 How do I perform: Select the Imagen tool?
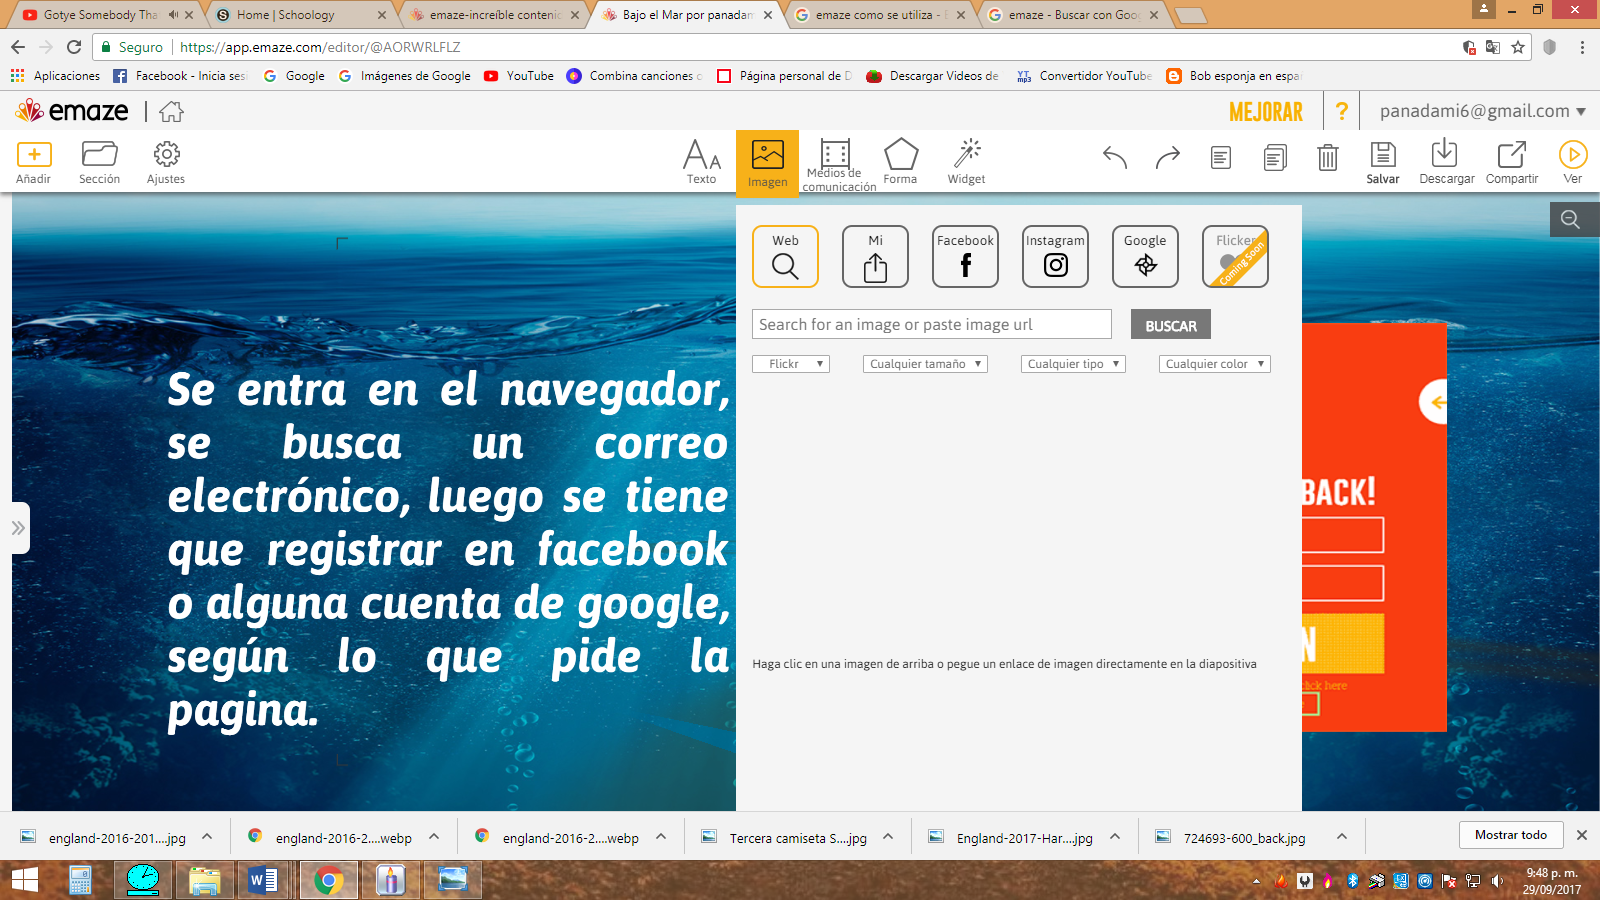(x=767, y=163)
